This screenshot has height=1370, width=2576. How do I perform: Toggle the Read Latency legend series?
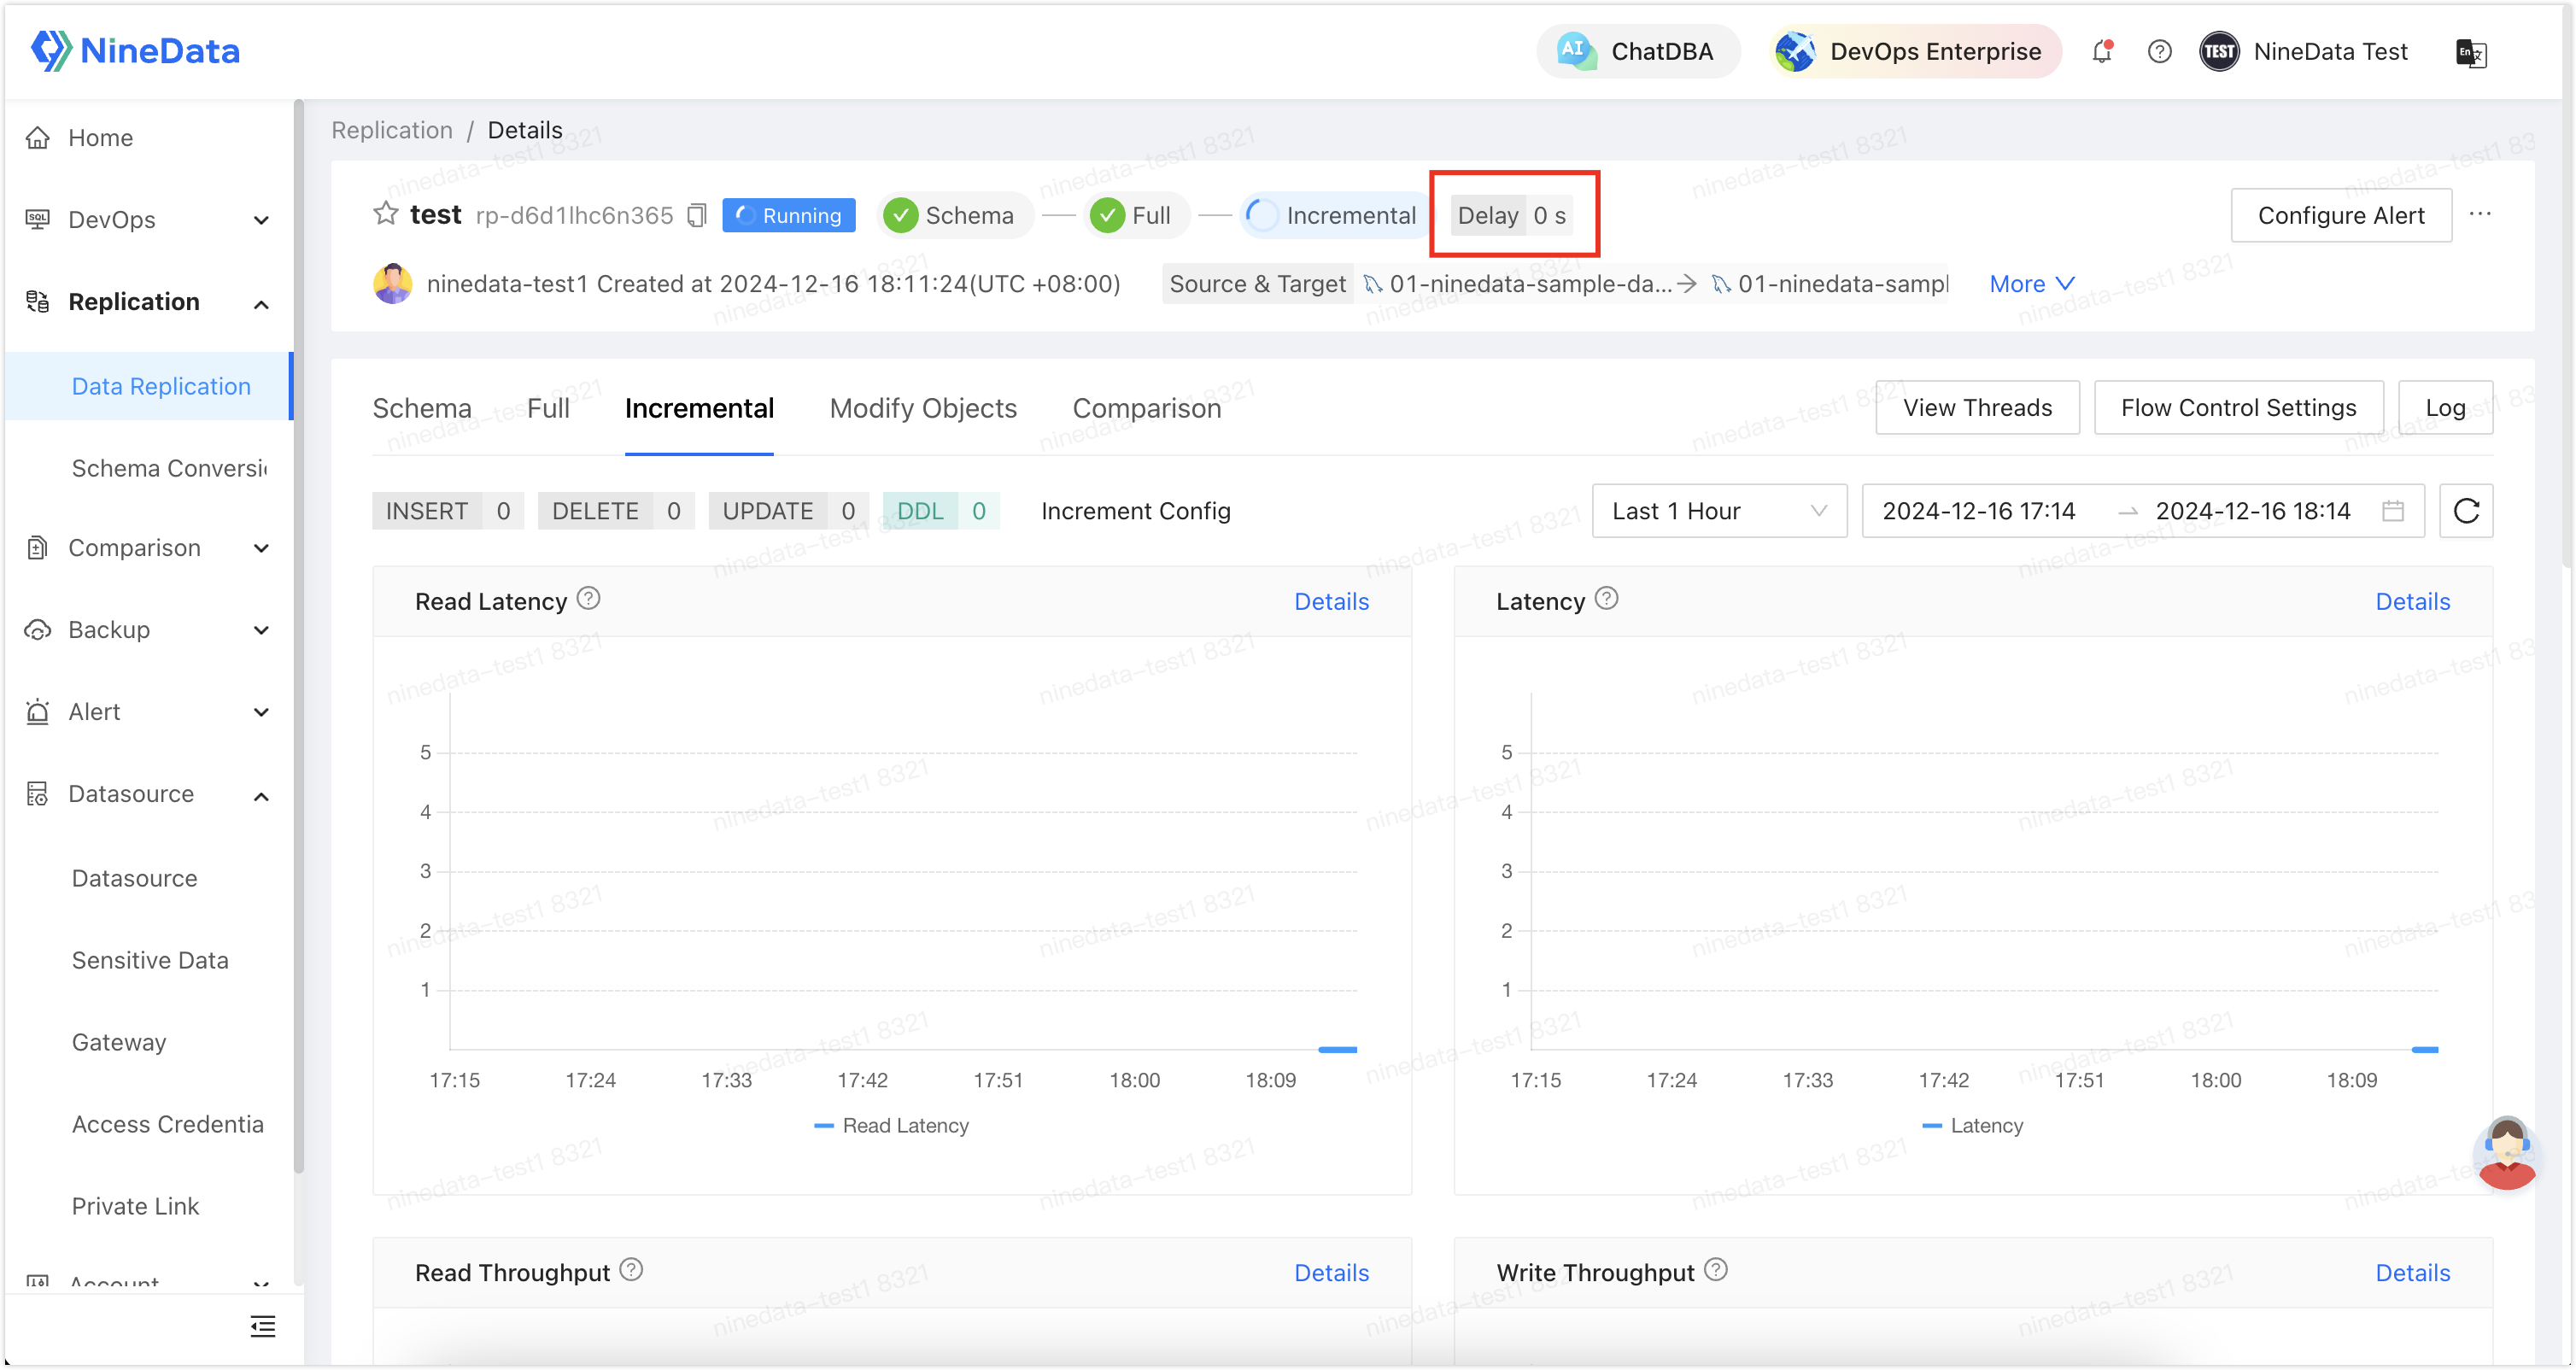click(x=892, y=1126)
